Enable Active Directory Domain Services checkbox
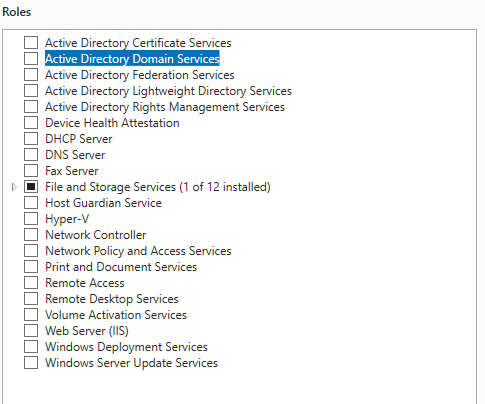Viewport: 485px width, 404px height. tap(31, 59)
